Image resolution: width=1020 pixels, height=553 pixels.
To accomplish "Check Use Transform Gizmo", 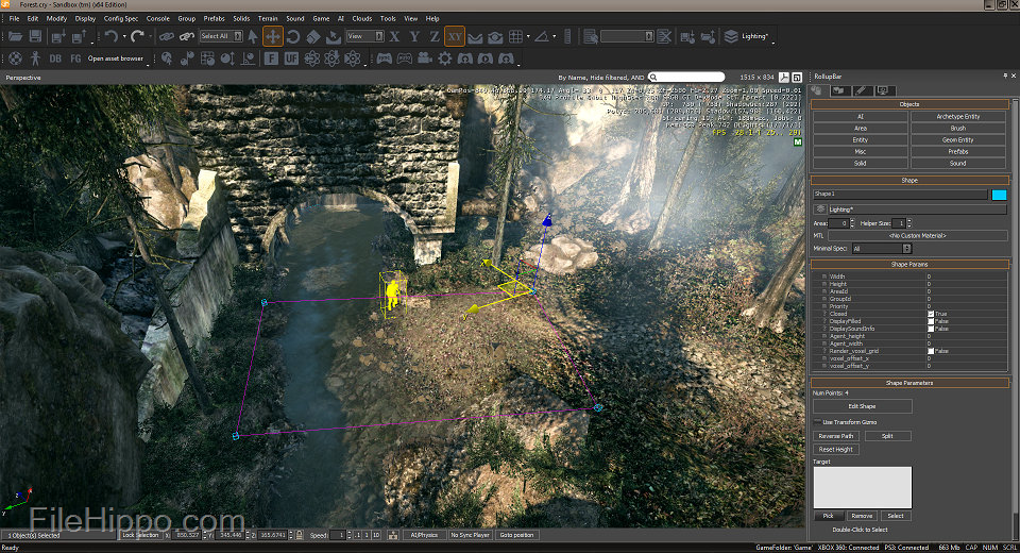I will (x=817, y=422).
